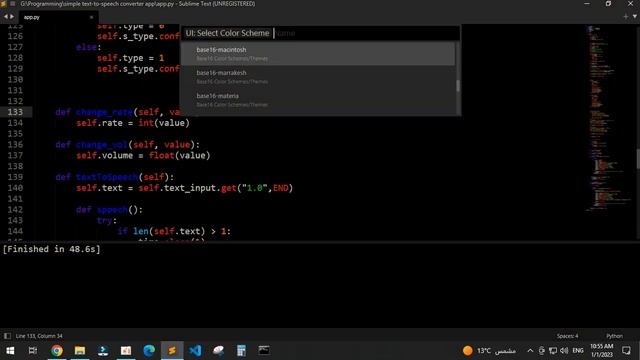The width and height of the screenshot is (640, 360).
Task: Show hidden system tray icons
Action: pos(530,351)
